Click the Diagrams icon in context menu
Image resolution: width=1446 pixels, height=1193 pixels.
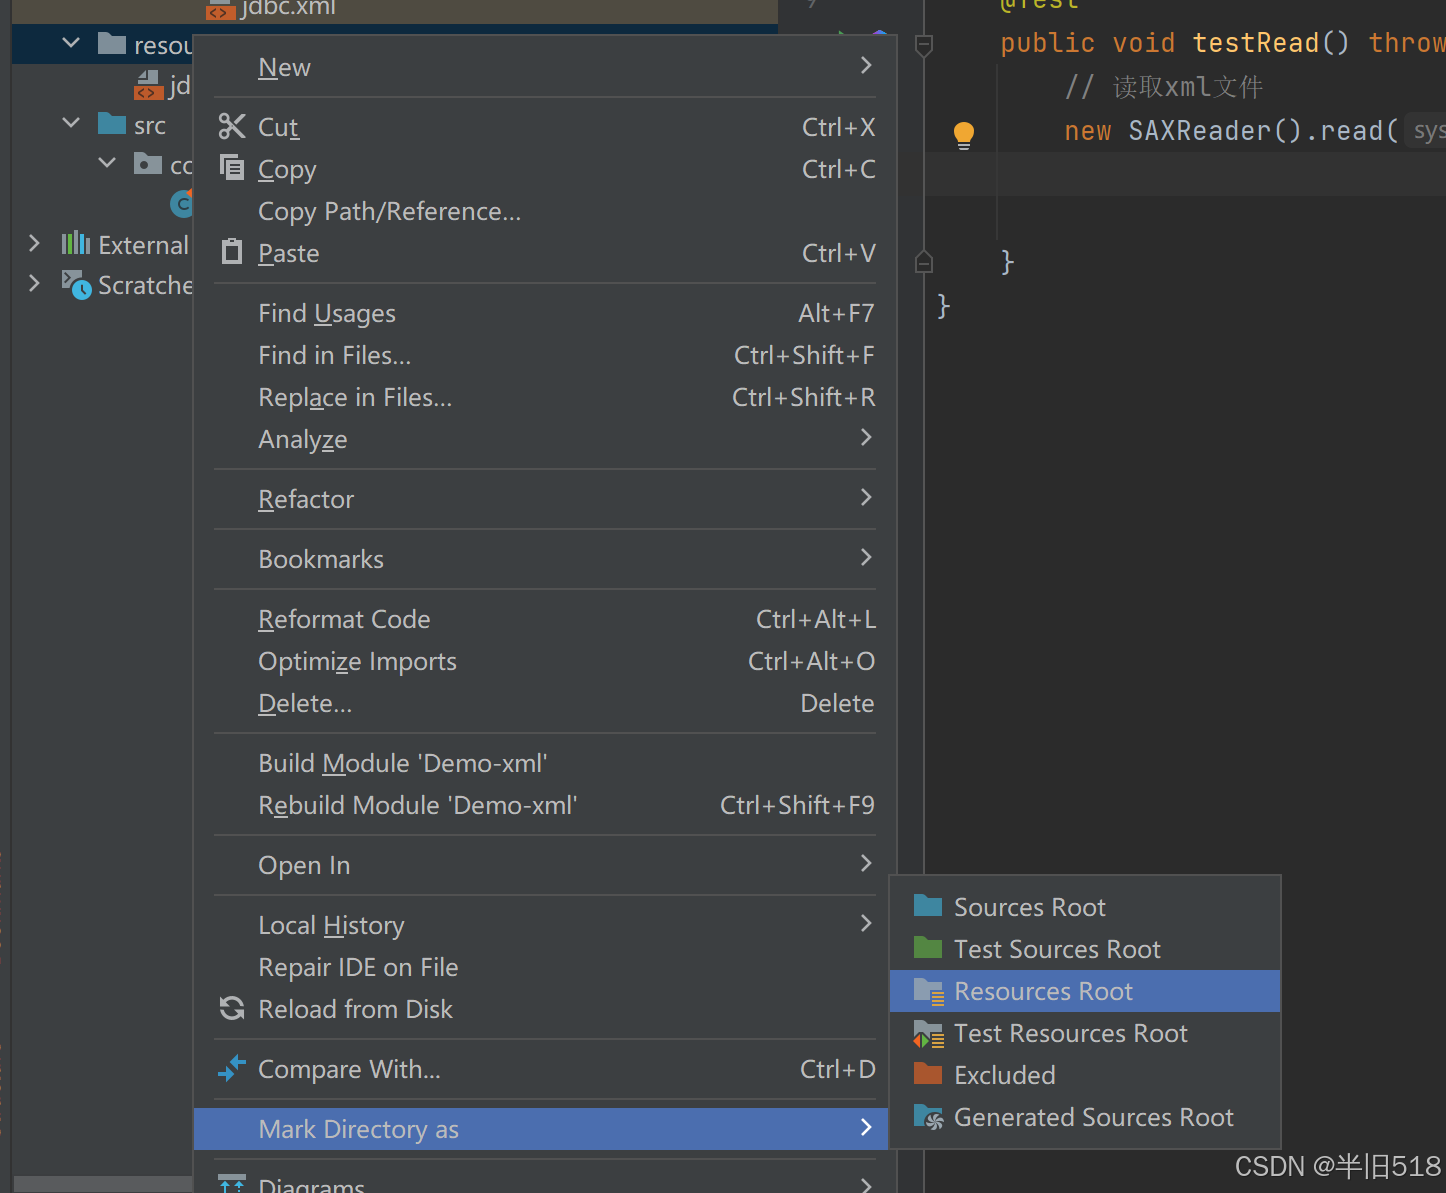click(x=232, y=1183)
